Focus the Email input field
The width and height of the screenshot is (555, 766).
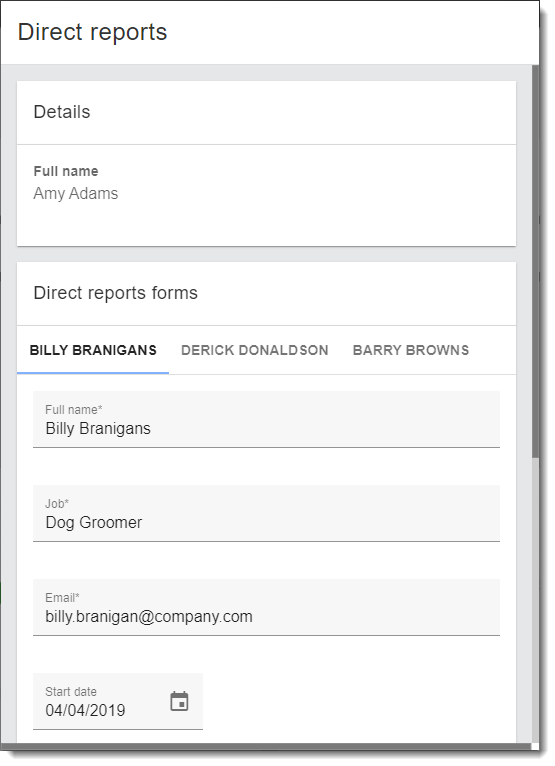tap(266, 607)
